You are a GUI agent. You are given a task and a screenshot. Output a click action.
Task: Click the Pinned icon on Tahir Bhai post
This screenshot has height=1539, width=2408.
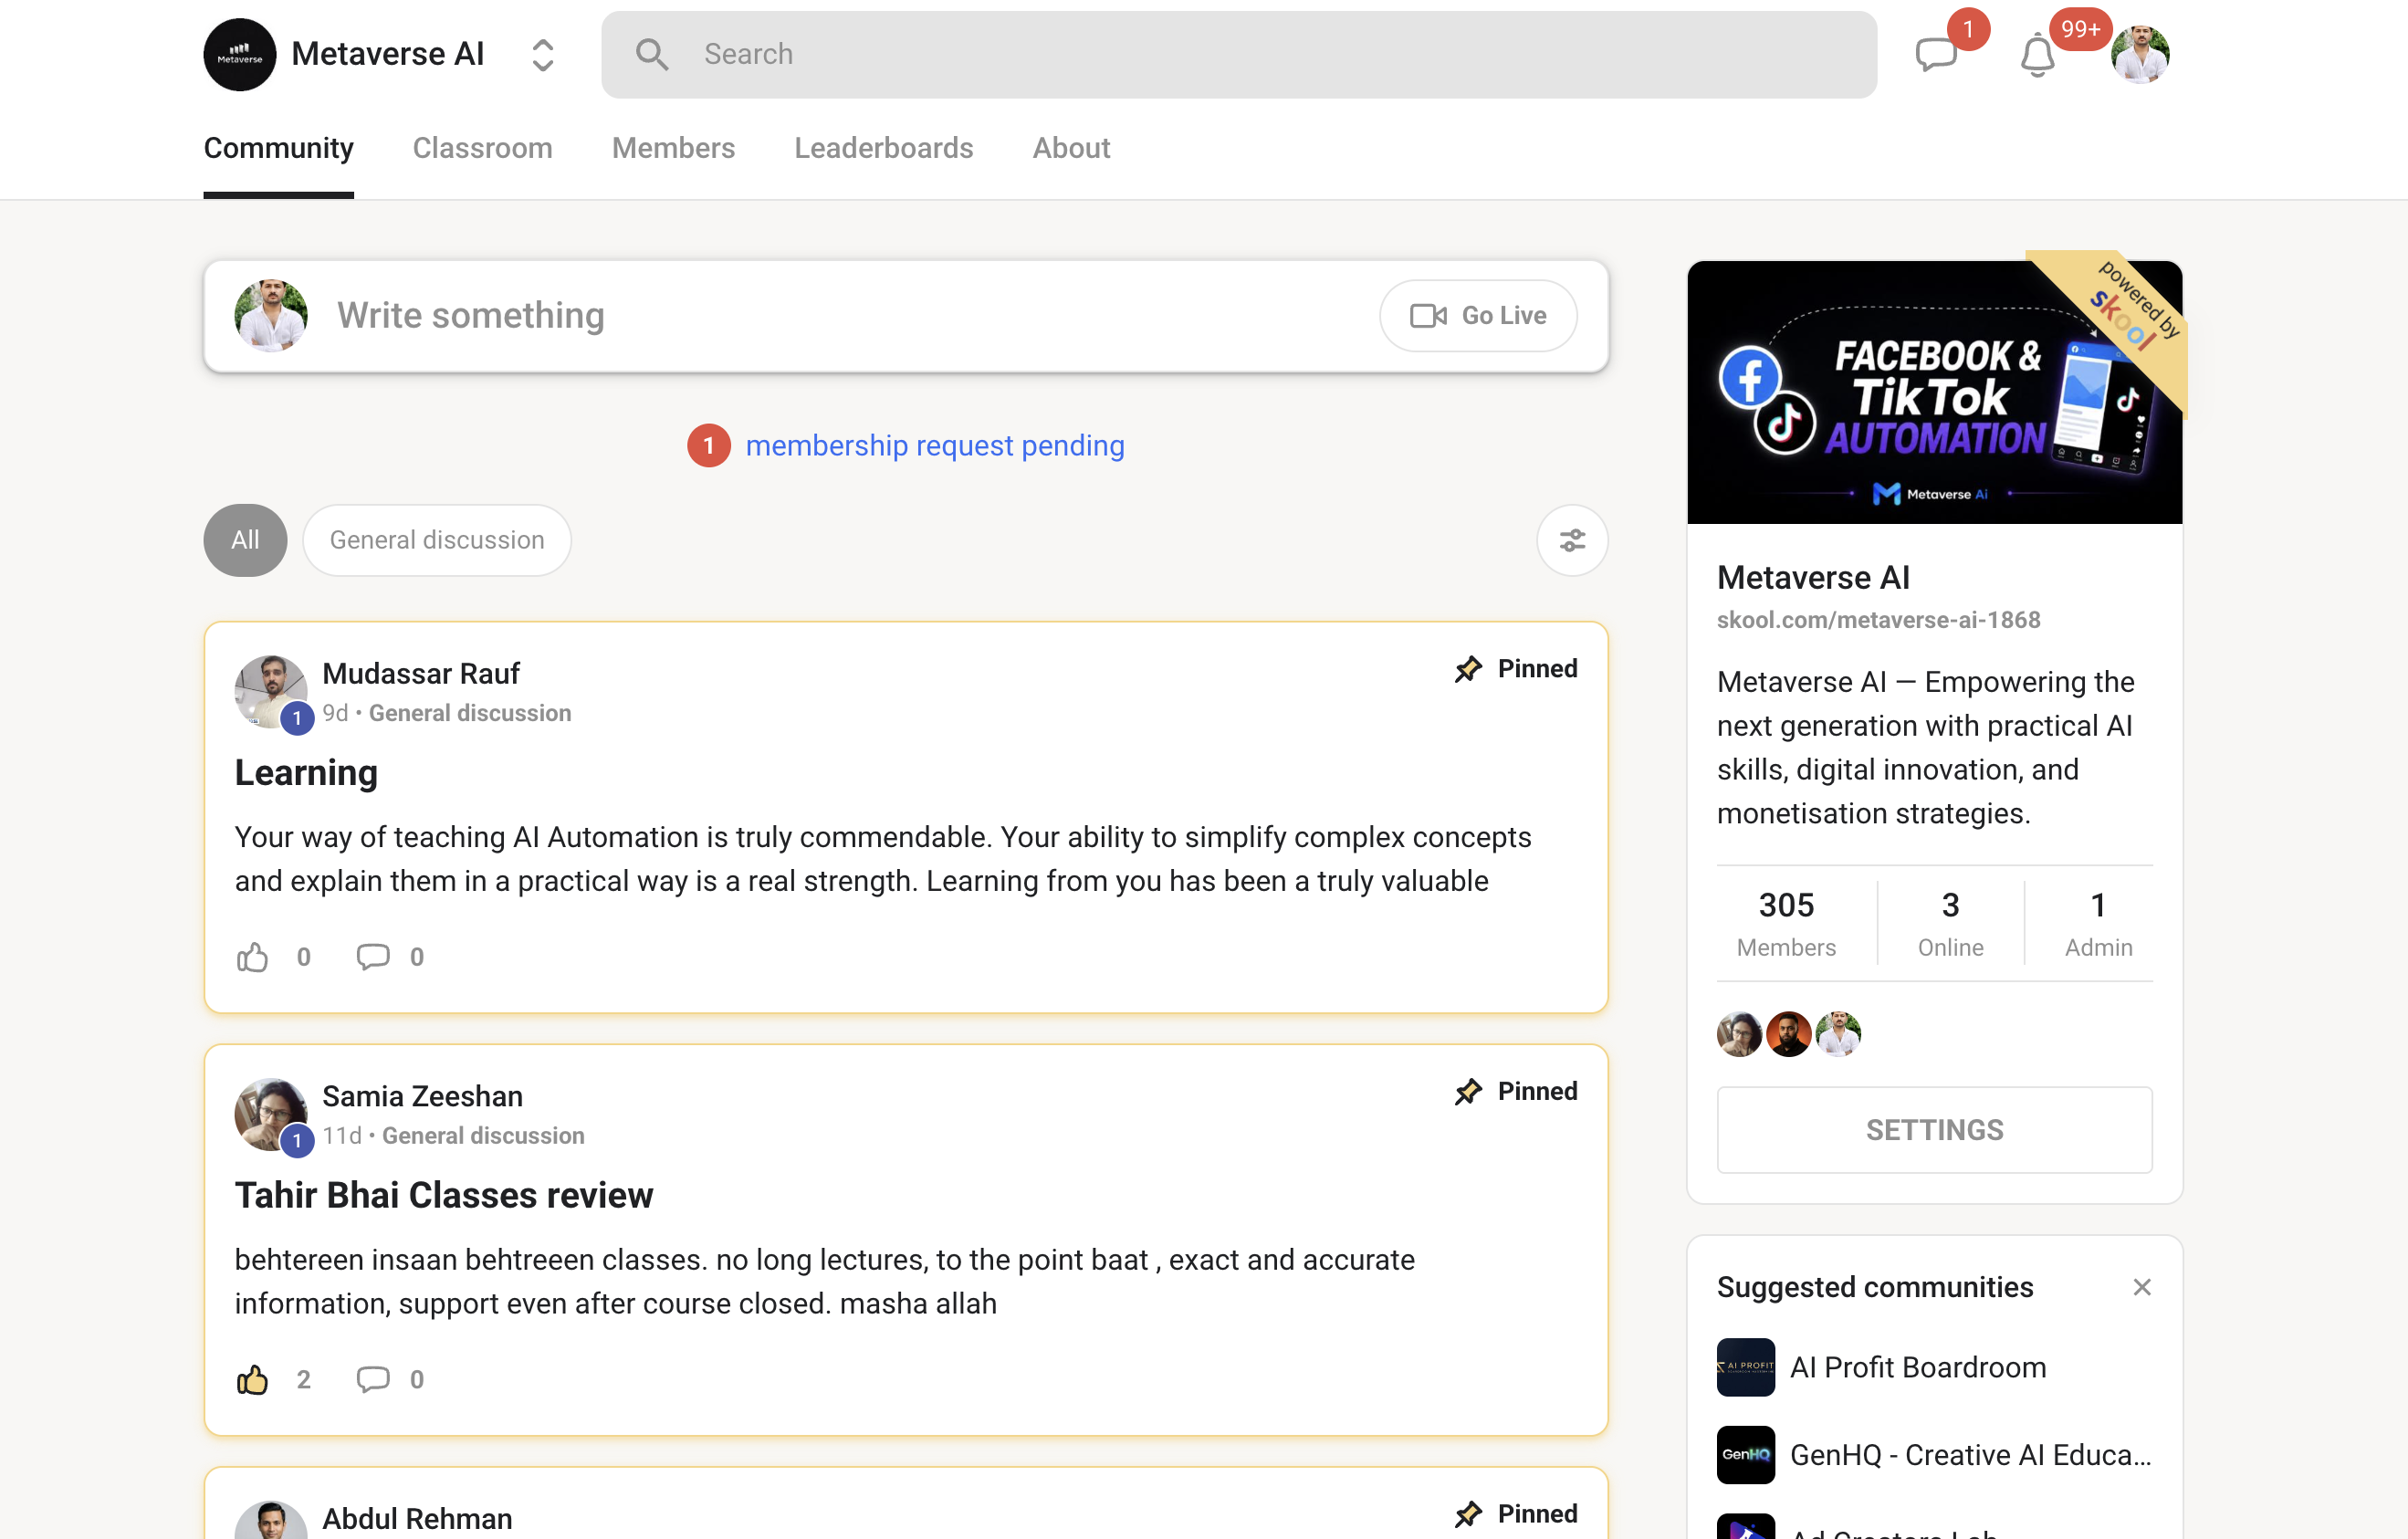(1468, 1091)
